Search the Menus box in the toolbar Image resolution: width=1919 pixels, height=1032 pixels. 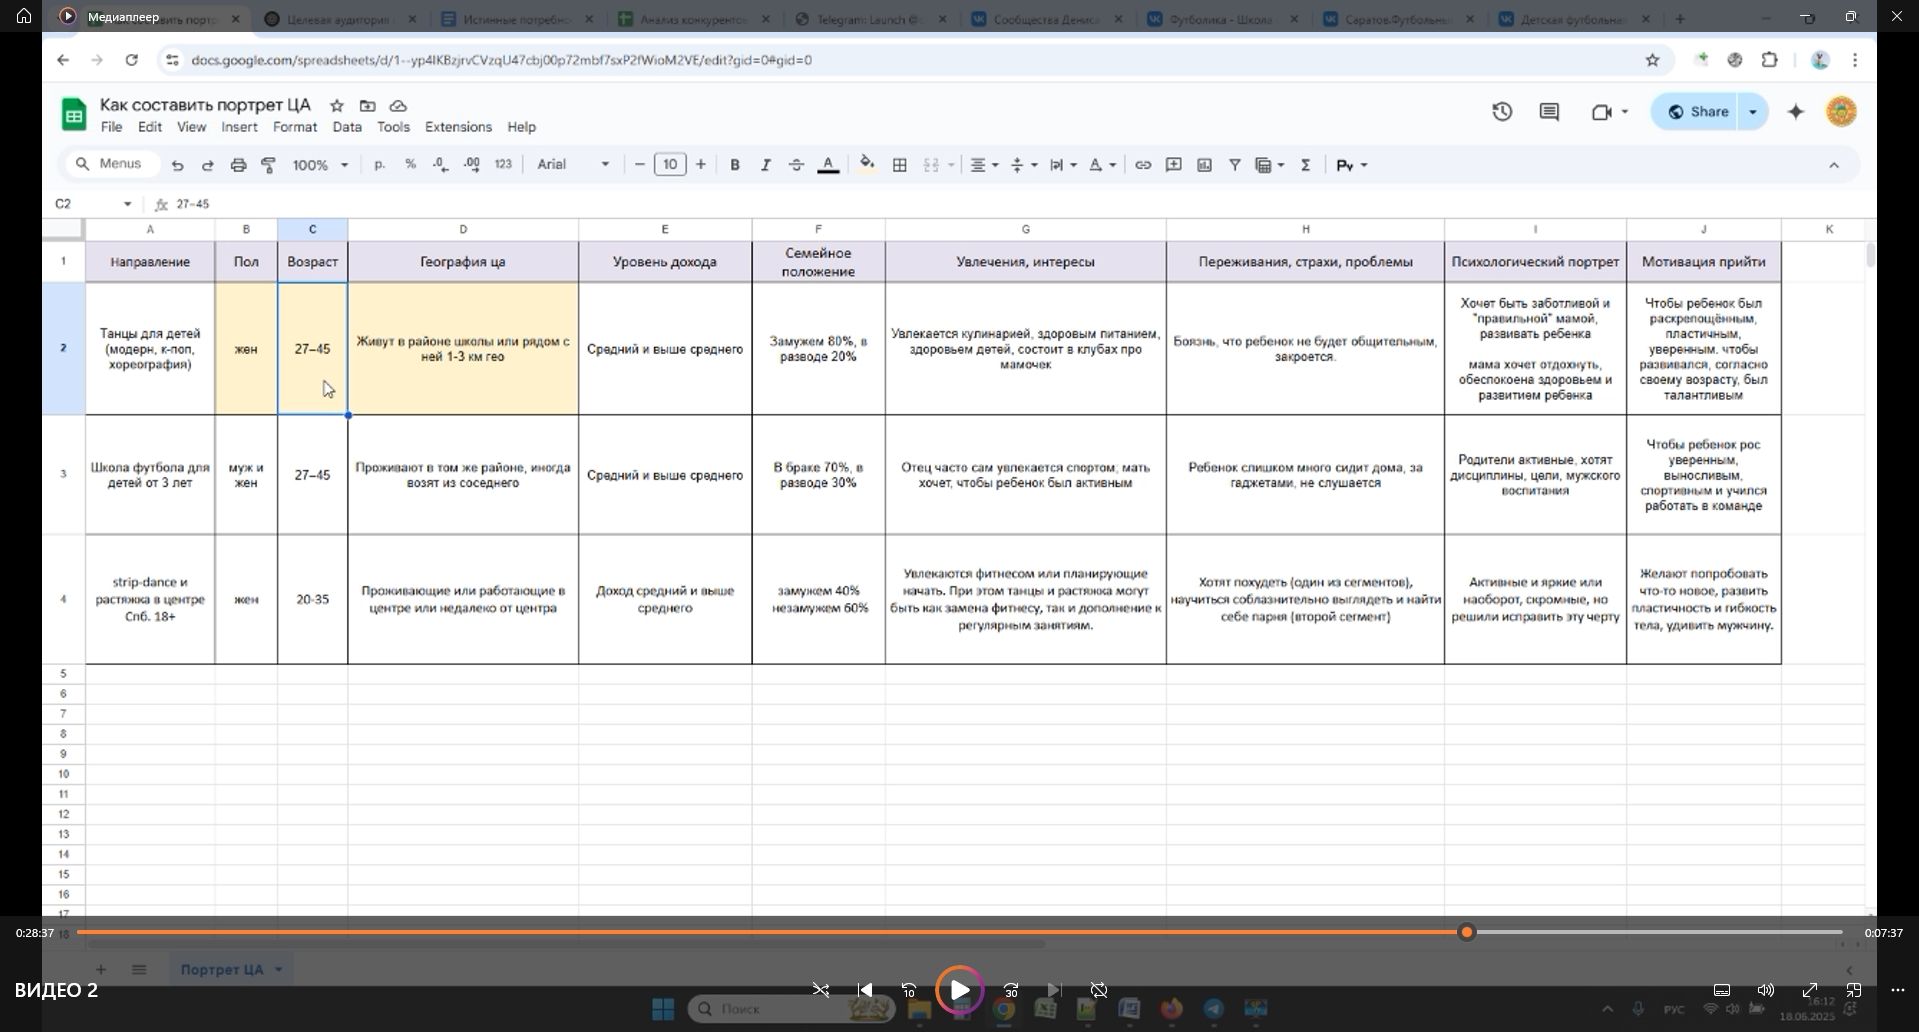pos(113,164)
